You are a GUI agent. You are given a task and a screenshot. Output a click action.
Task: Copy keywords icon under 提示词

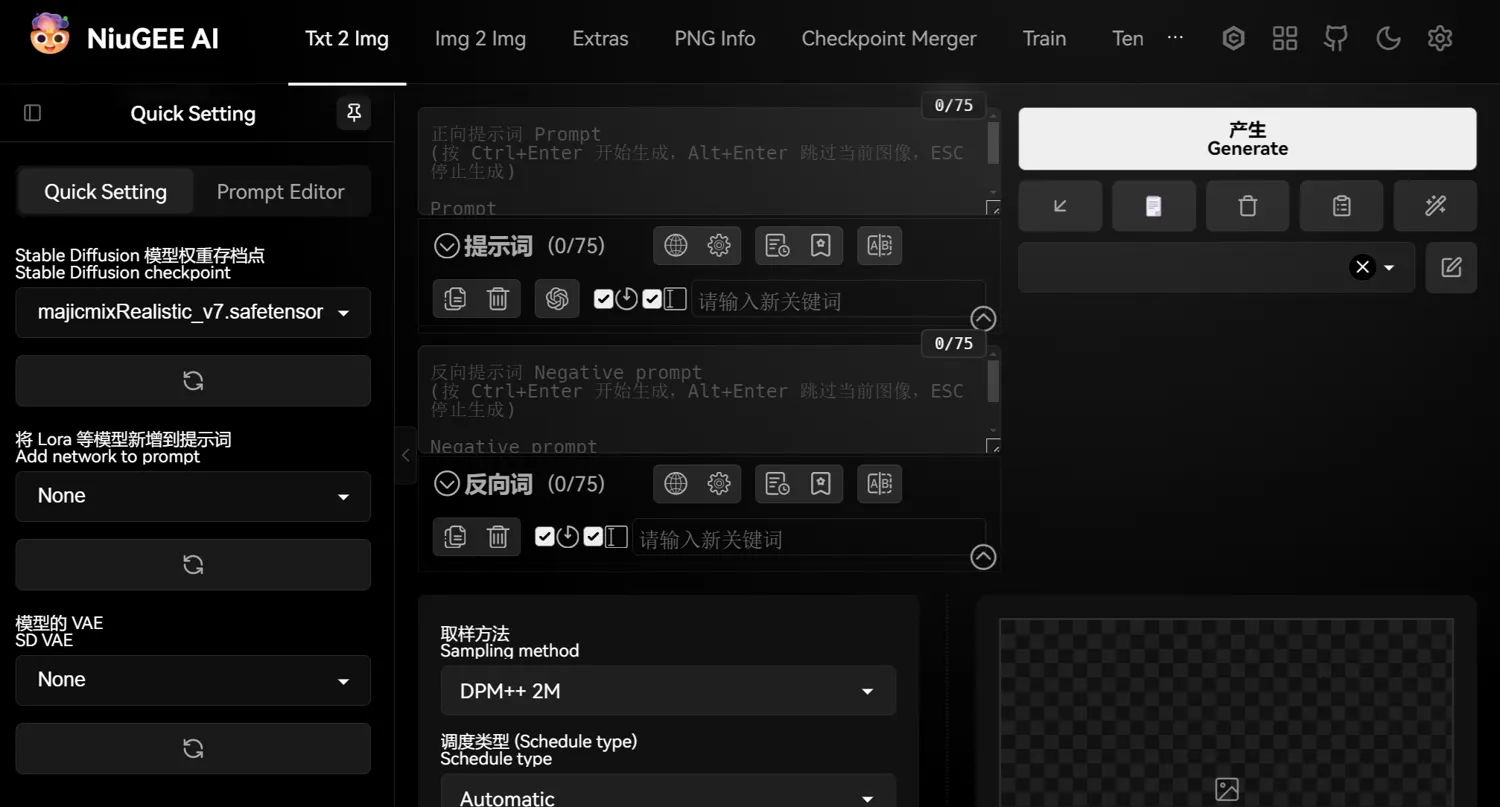point(455,298)
